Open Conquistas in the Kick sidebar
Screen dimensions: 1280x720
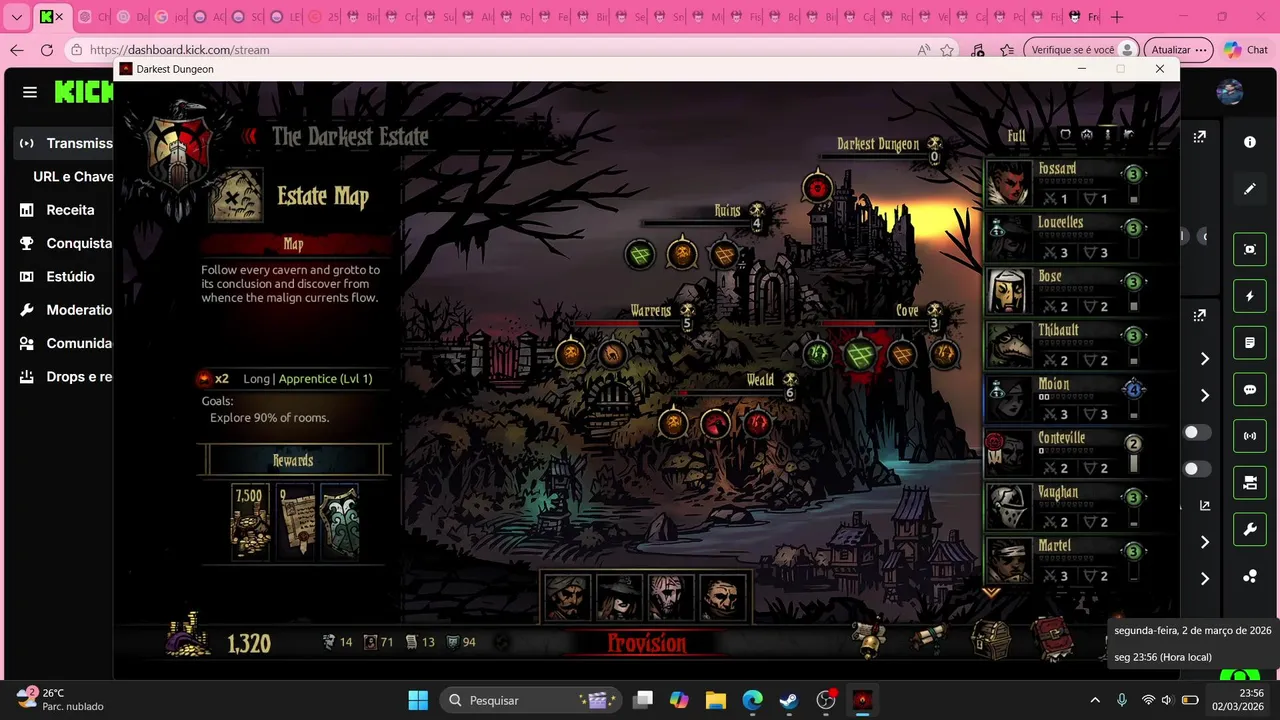tap(64, 243)
